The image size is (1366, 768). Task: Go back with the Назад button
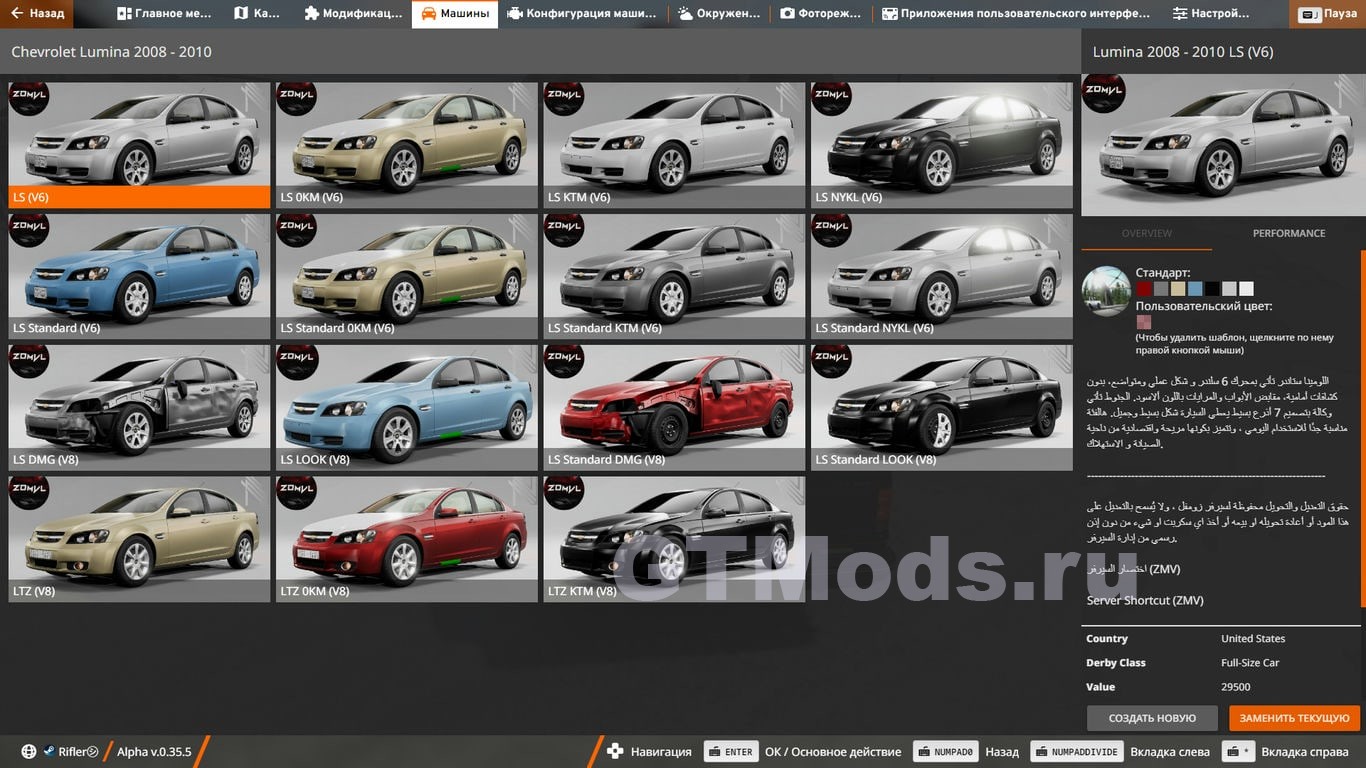point(38,14)
